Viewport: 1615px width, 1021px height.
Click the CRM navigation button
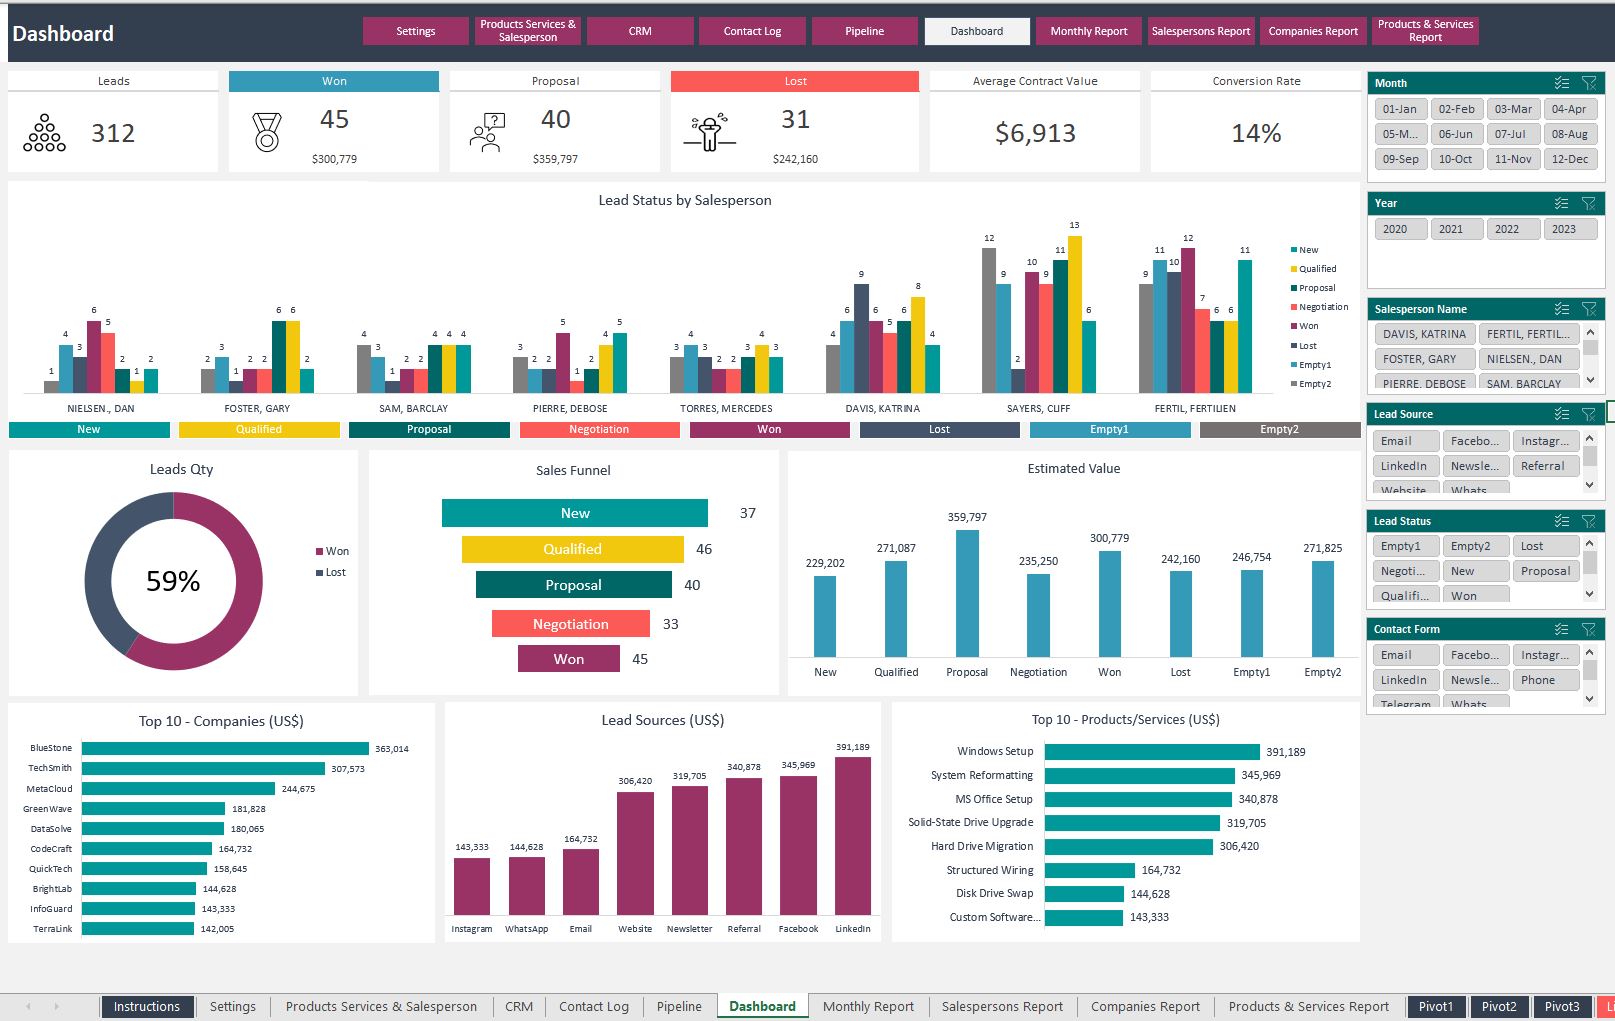tap(640, 31)
